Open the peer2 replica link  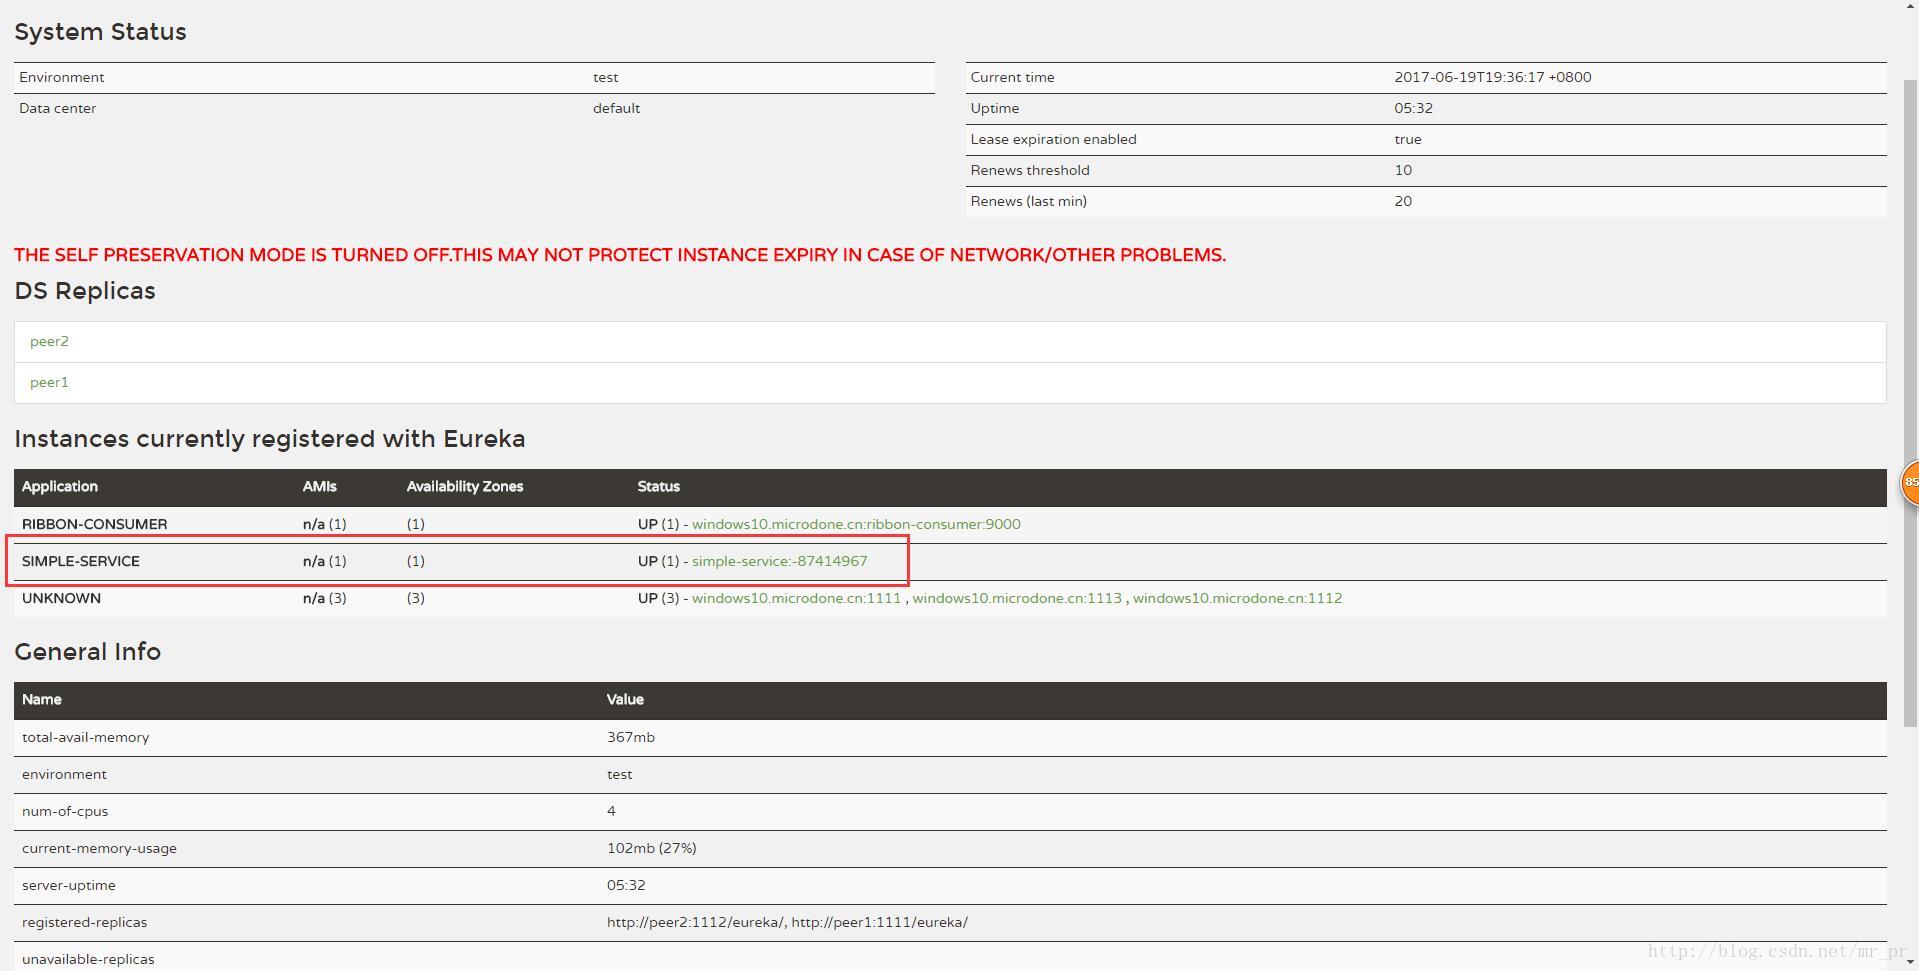[49, 341]
